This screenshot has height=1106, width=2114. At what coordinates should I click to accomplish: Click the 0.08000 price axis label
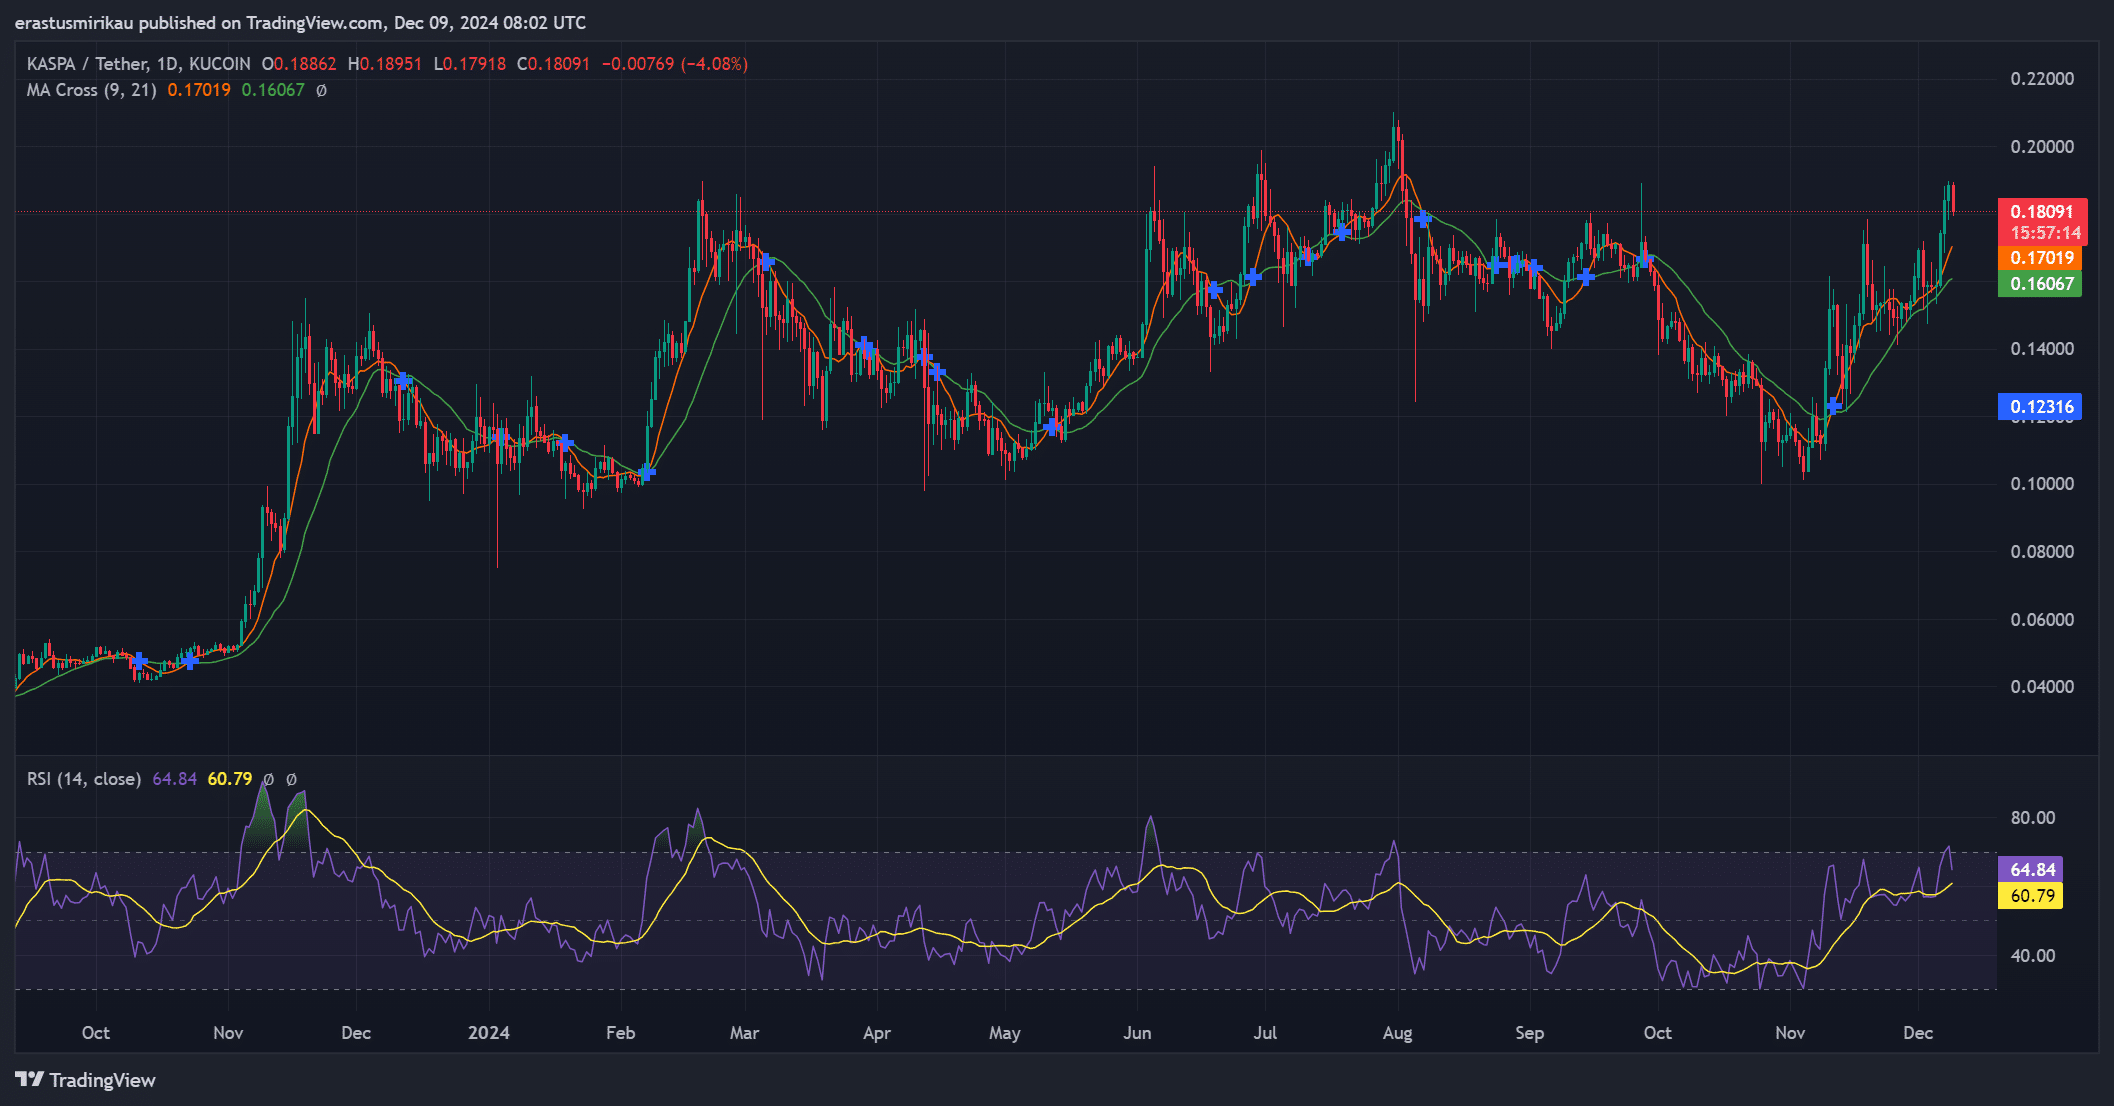point(2042,552)
